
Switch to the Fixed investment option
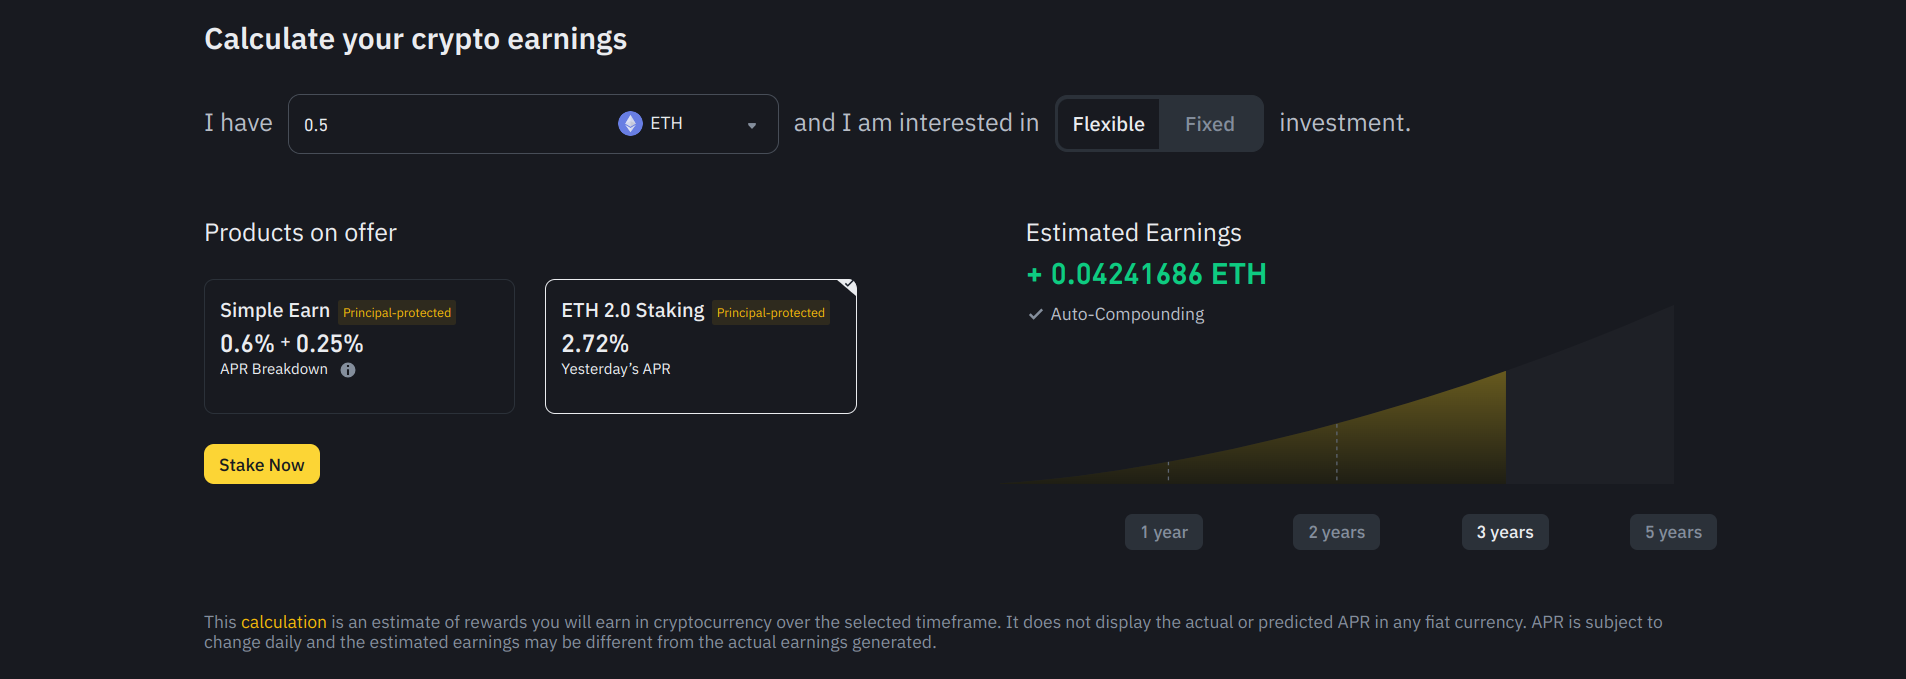coord(1209,123)
